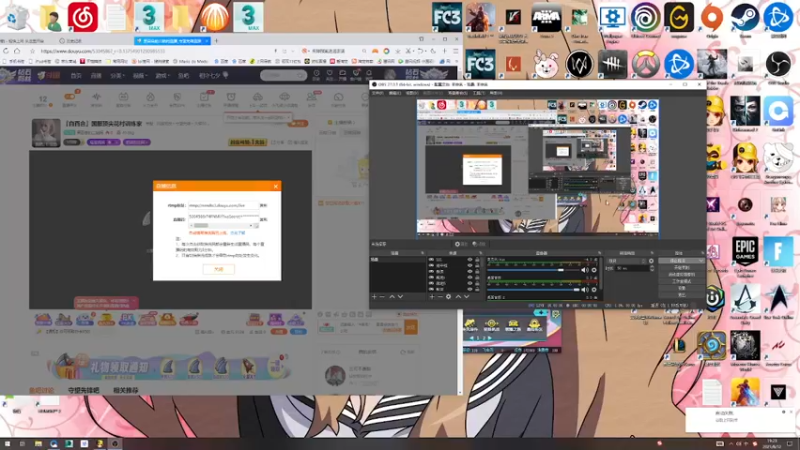This screenshot has height=450, width=800.
Task: Open source properties gear in OBS Sources toolbar
Action: pyautogui.click(x=448, y=296)
